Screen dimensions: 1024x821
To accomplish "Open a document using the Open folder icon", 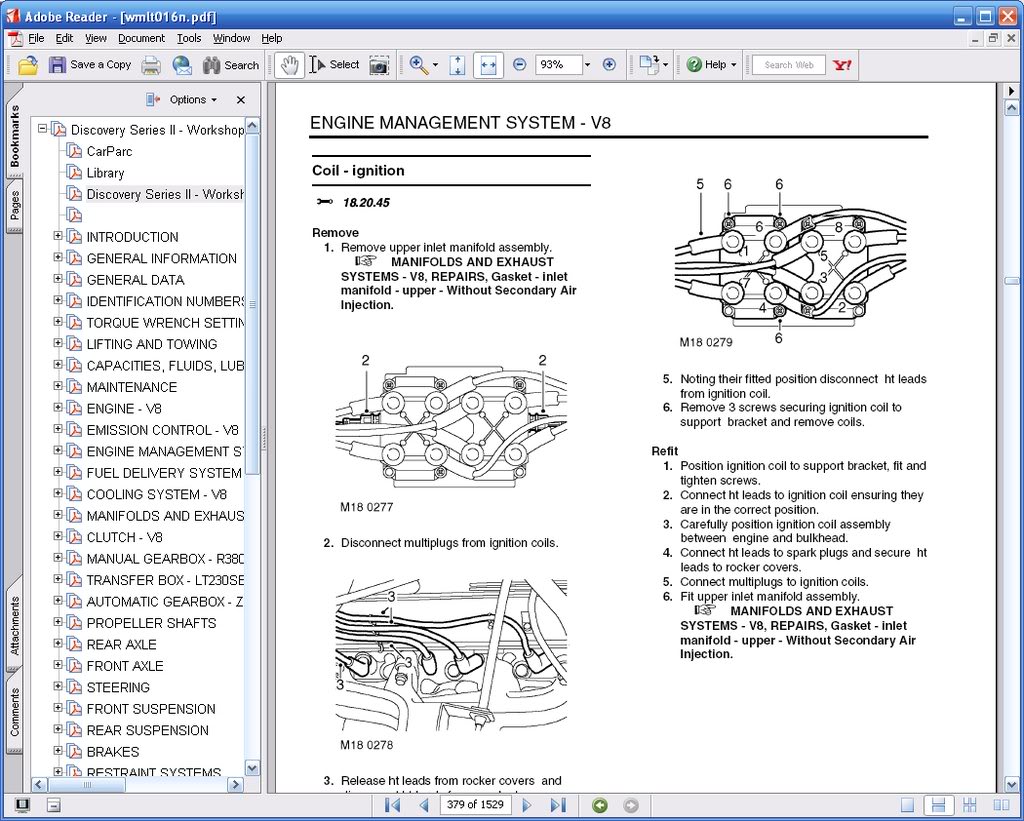I will [26, 64].
